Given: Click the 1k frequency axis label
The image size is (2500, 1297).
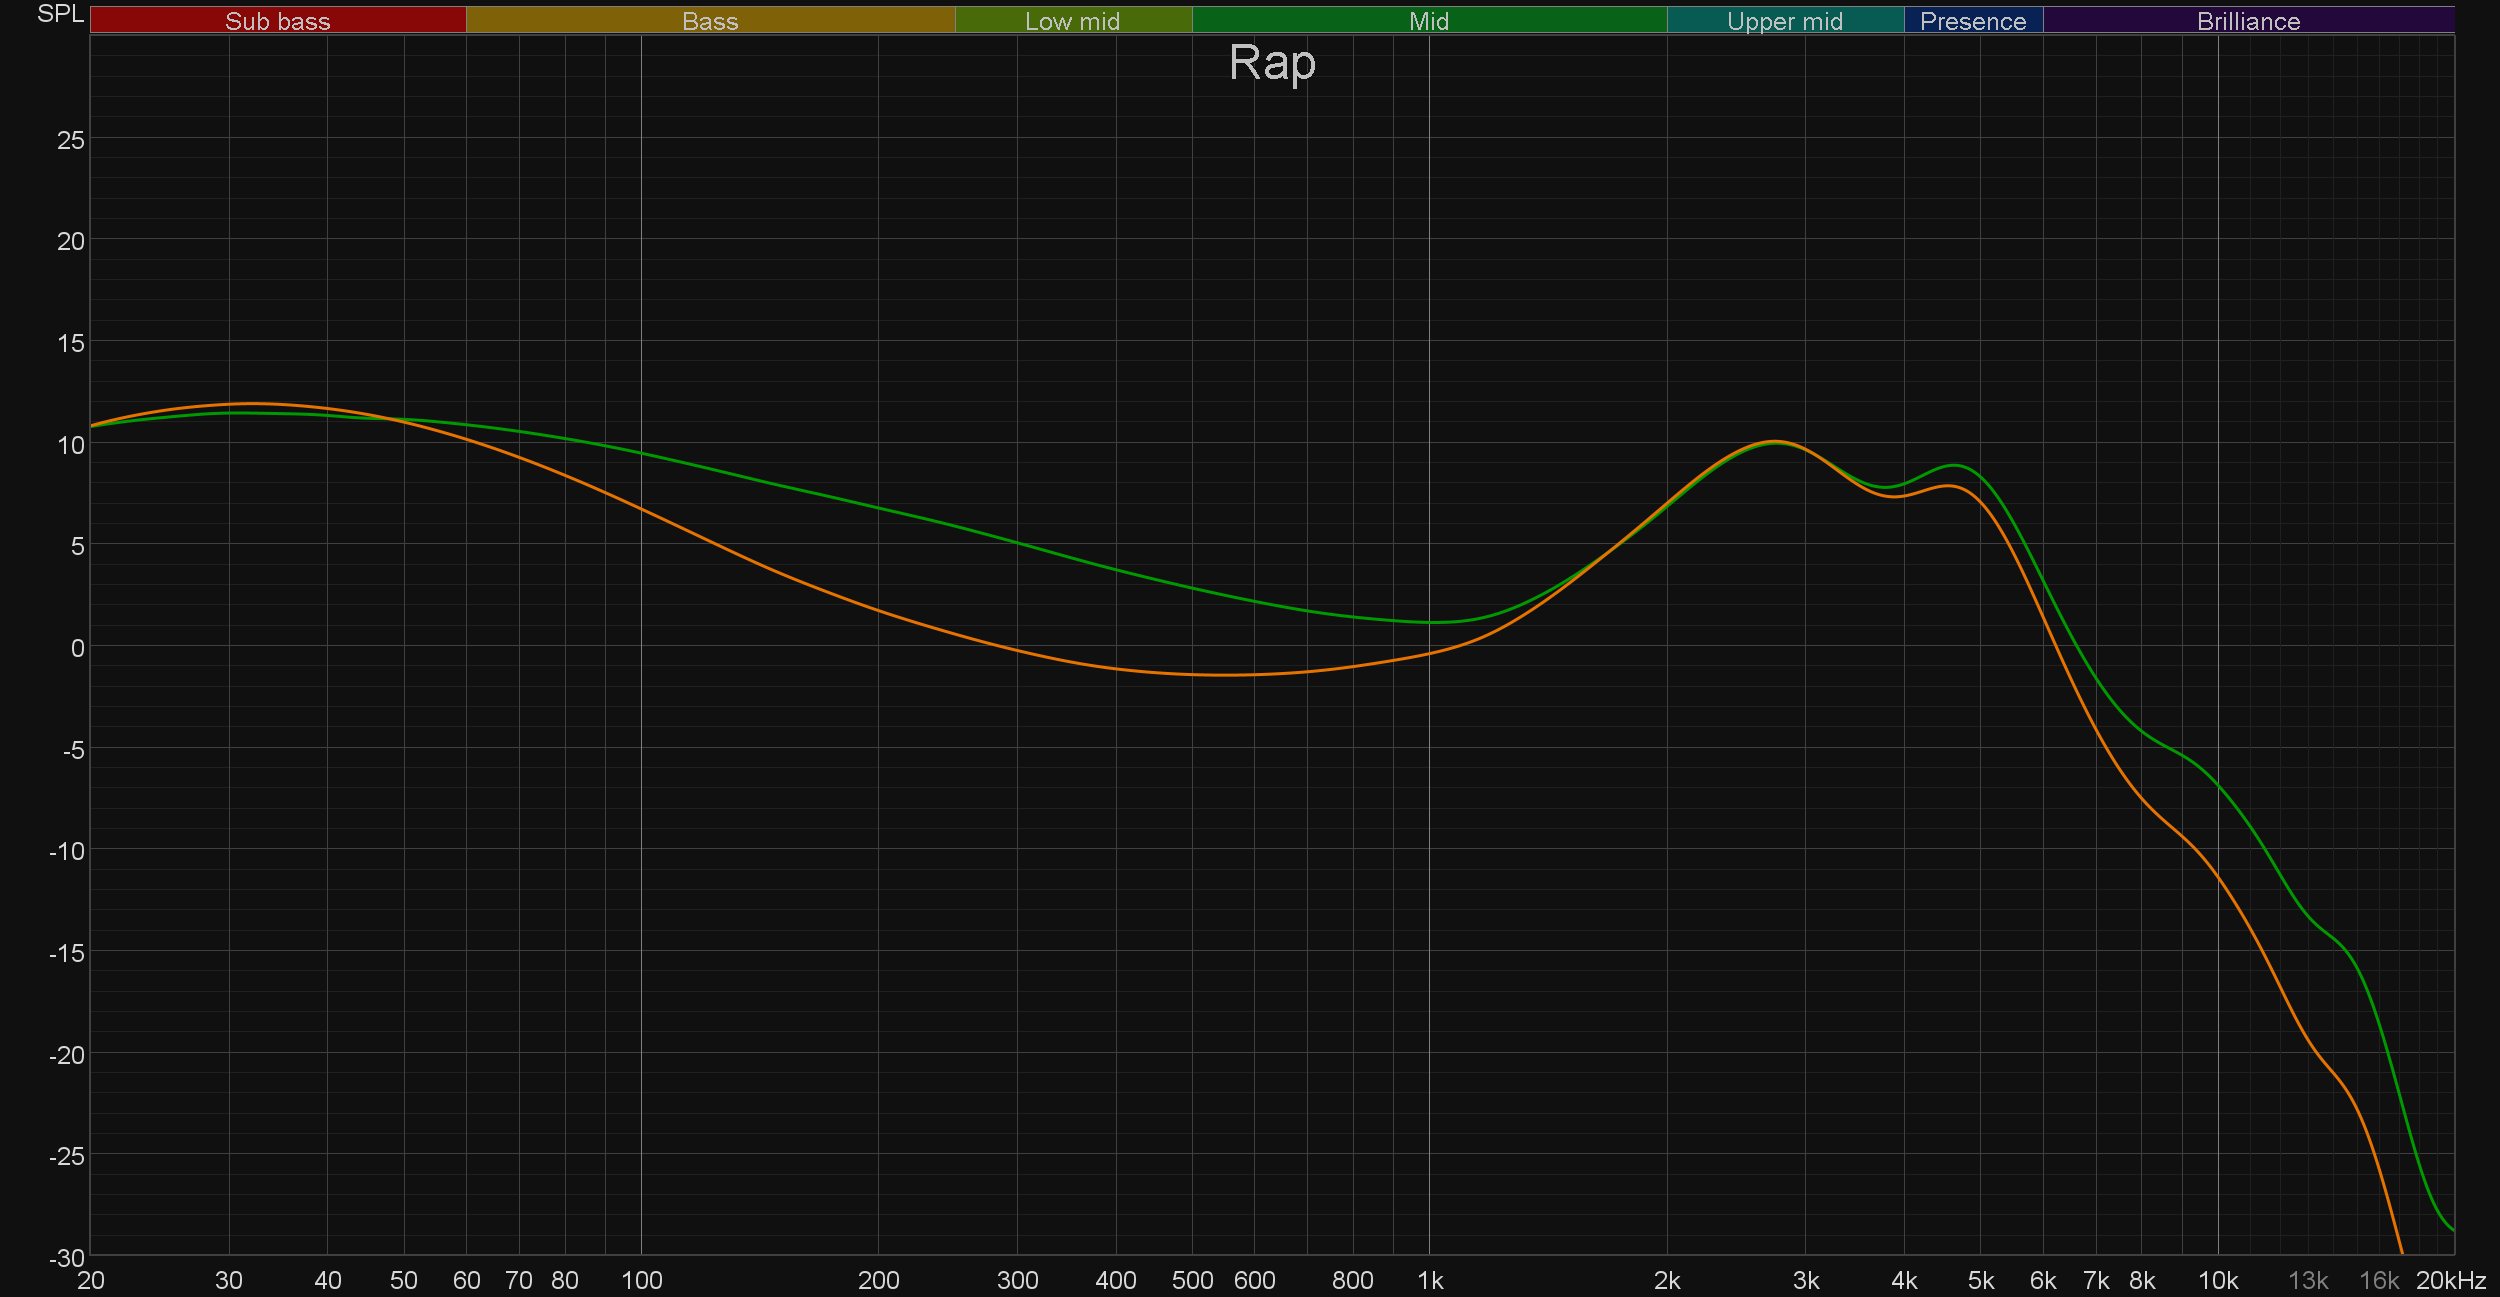Looking at the screenshot, I should point(1430,1281).
